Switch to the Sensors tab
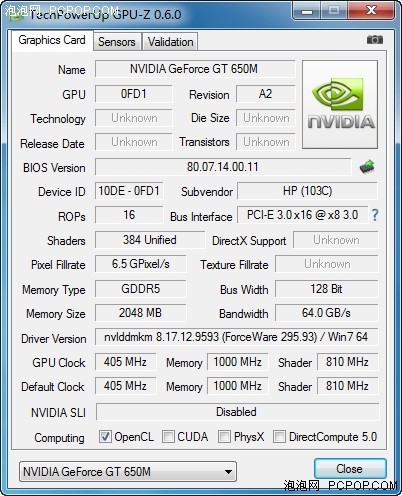 click(x=117, y=42)
